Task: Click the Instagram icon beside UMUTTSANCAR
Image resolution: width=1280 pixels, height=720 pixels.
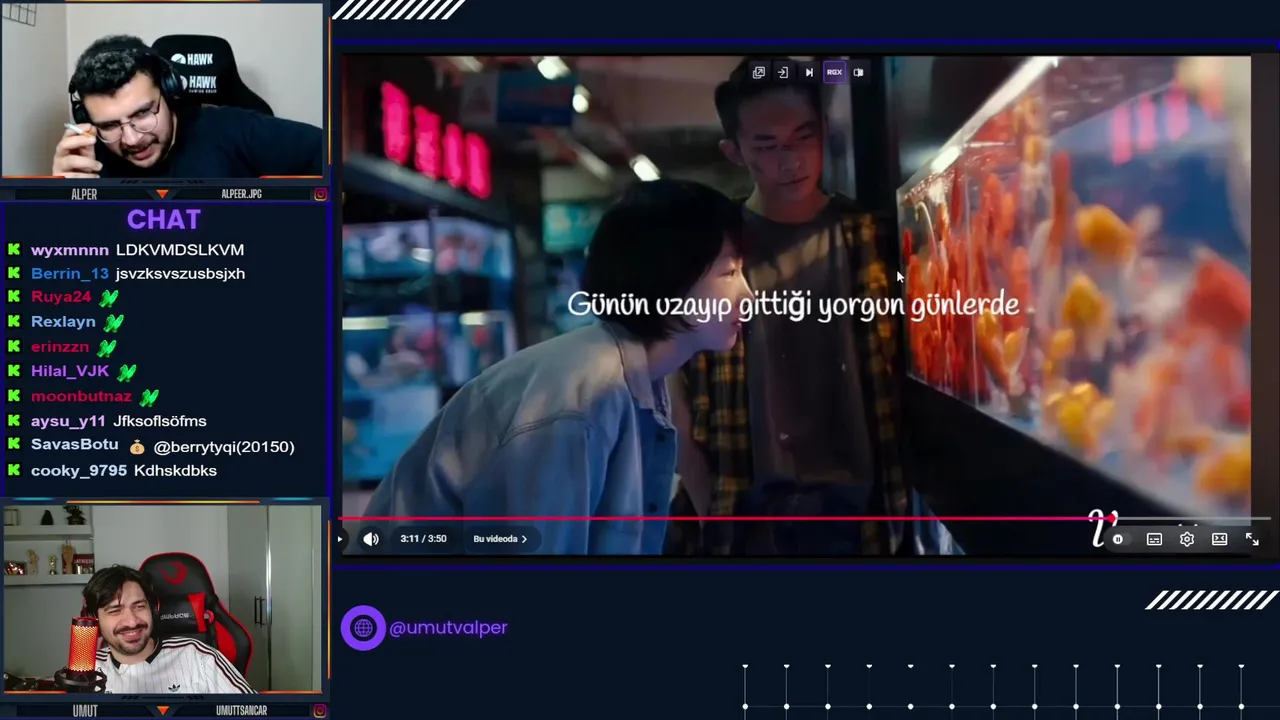Action: [x=320, y=711]
